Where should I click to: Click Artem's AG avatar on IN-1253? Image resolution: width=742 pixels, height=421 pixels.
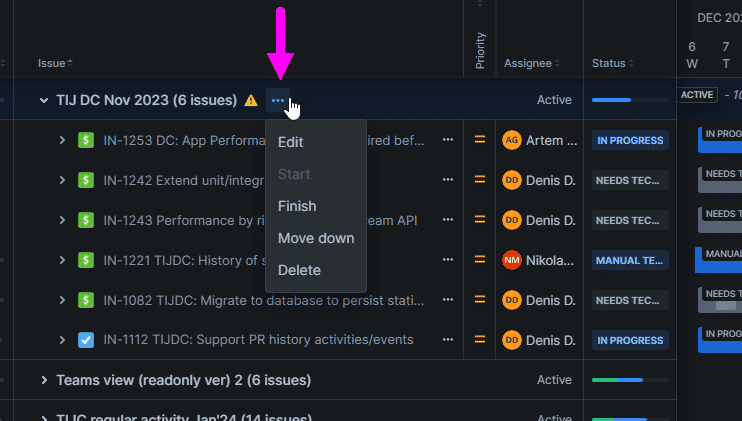click(x=512, y=140)
